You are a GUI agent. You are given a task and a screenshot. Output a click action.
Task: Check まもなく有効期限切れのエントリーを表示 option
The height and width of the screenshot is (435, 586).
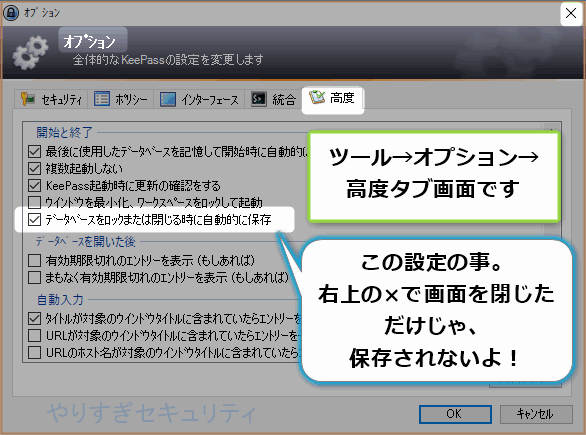click(x=34, y=277)
